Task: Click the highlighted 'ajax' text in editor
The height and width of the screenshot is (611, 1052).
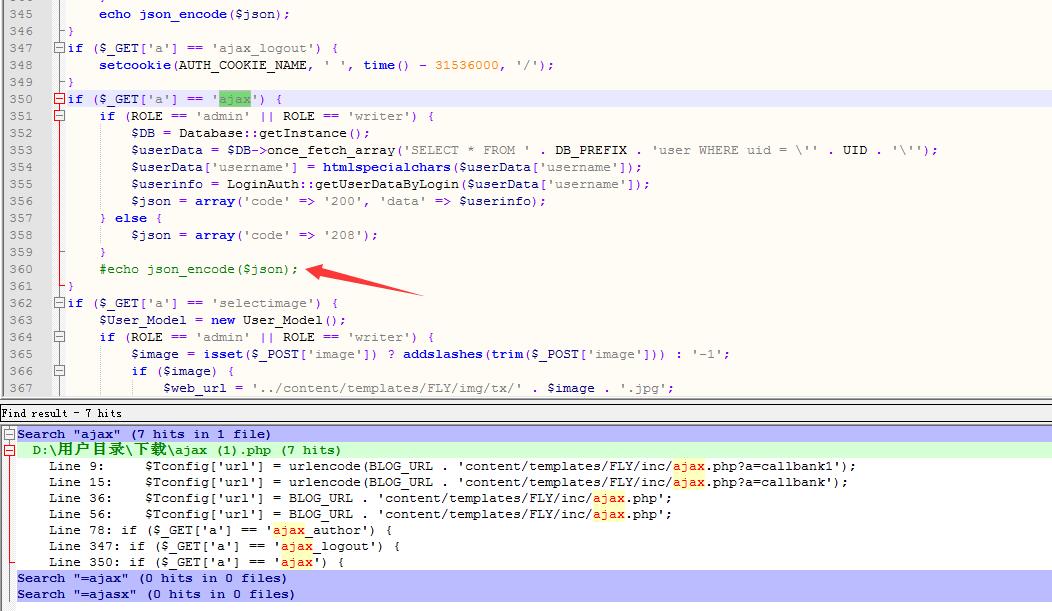Action: point(235,99)
